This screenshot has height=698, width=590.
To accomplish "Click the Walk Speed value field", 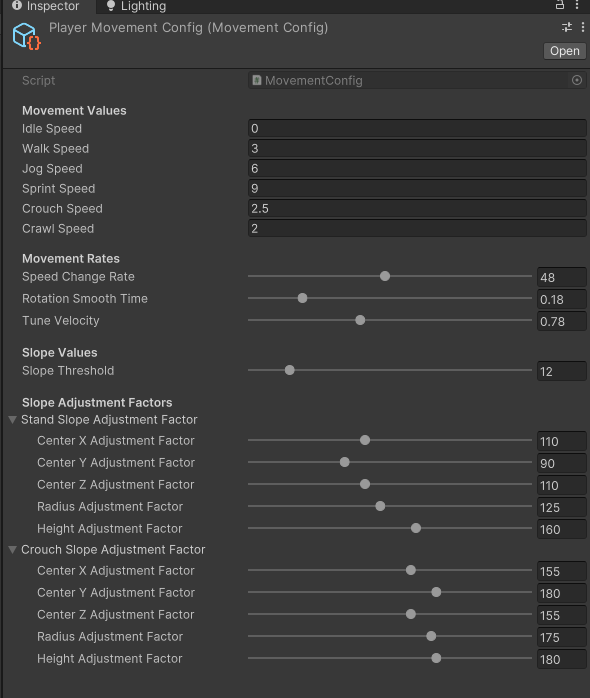I will pyautogui.click(x=417, y=149).
